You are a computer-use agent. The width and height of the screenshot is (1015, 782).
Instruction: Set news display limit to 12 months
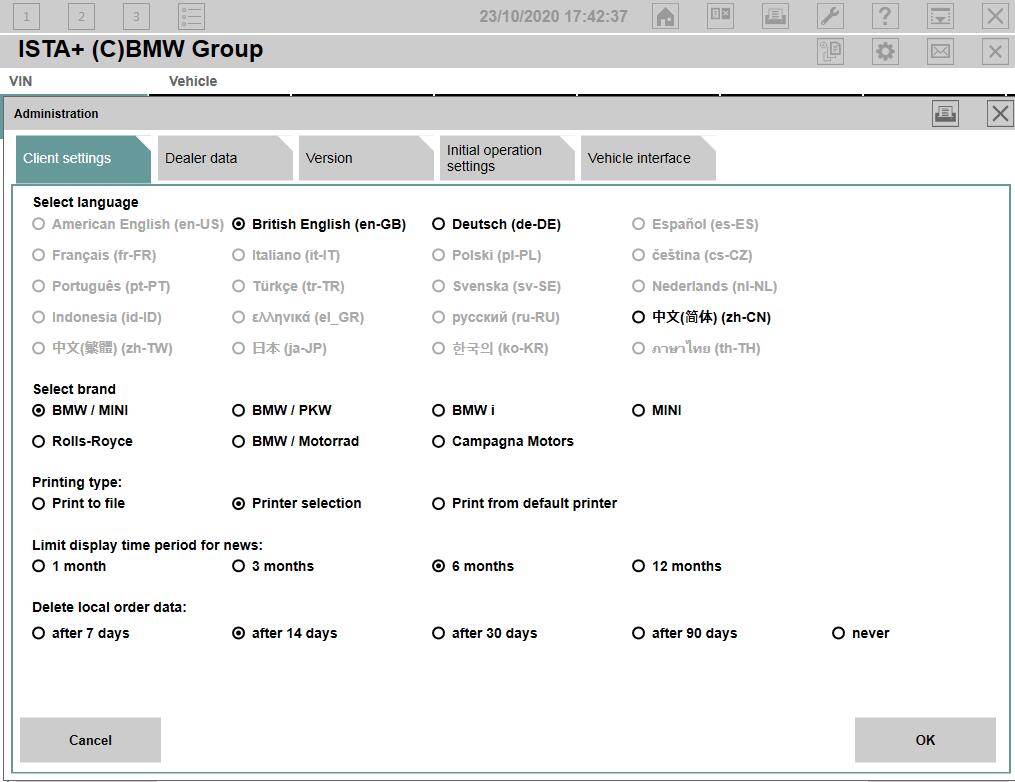pos(638,566)
